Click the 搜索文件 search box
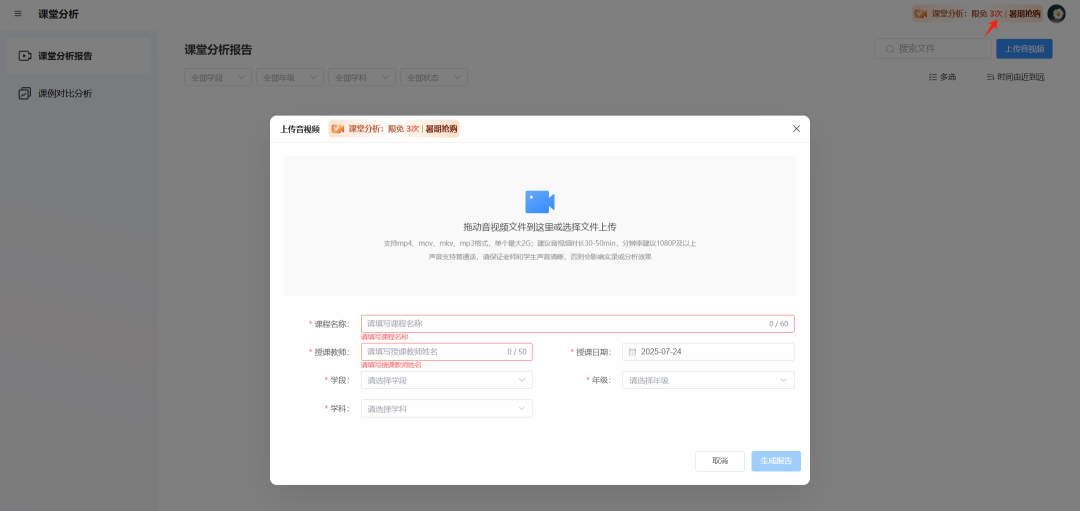1080x511 pixels. coord(933,49)
